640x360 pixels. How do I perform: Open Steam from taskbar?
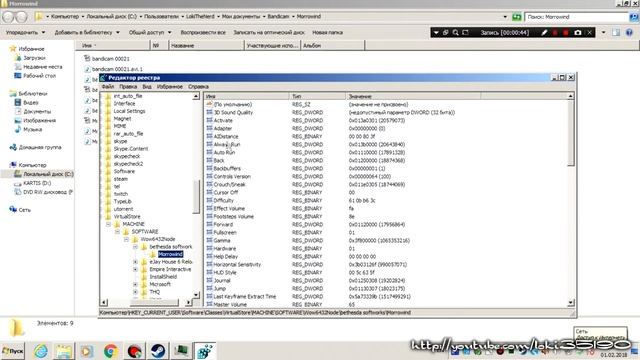click(158, 351)
